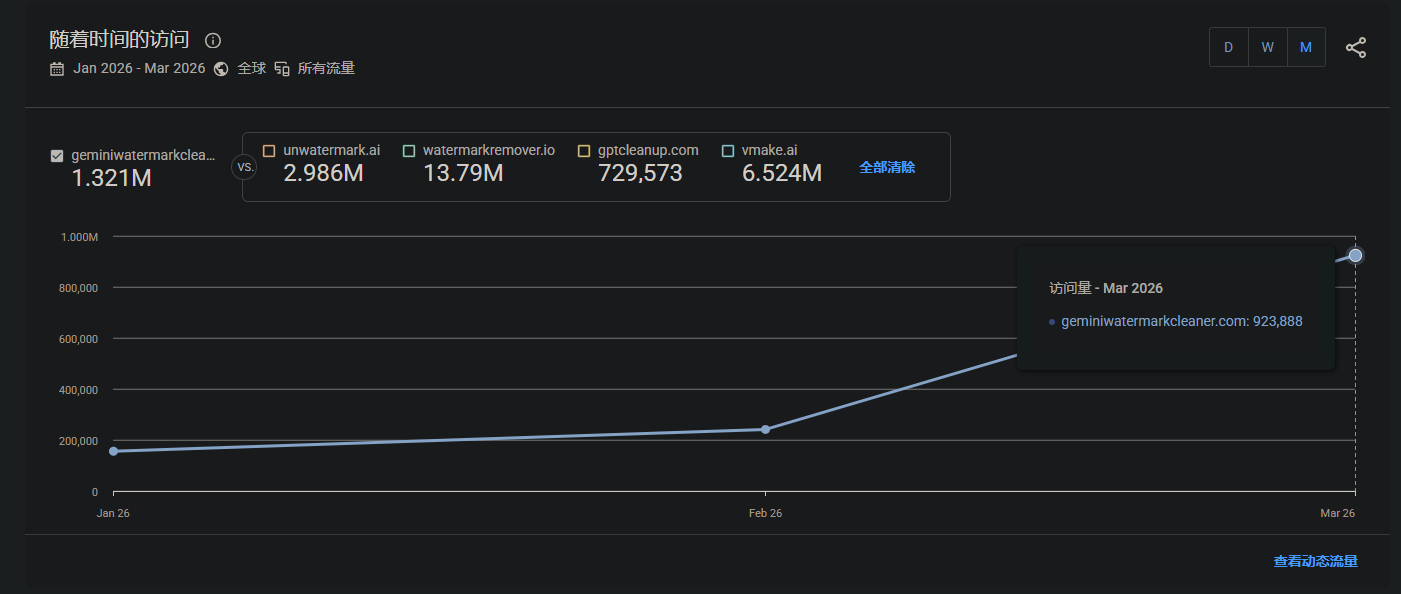1401x594 pixels.
Task: Click the Jan 26 data point on chart
Action: [113, 451]
